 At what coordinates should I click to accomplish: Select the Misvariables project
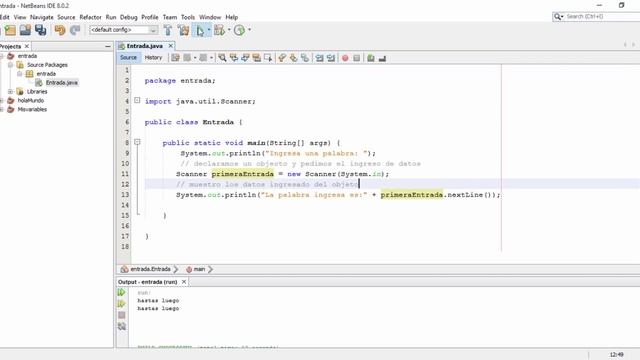pos(32,109)
